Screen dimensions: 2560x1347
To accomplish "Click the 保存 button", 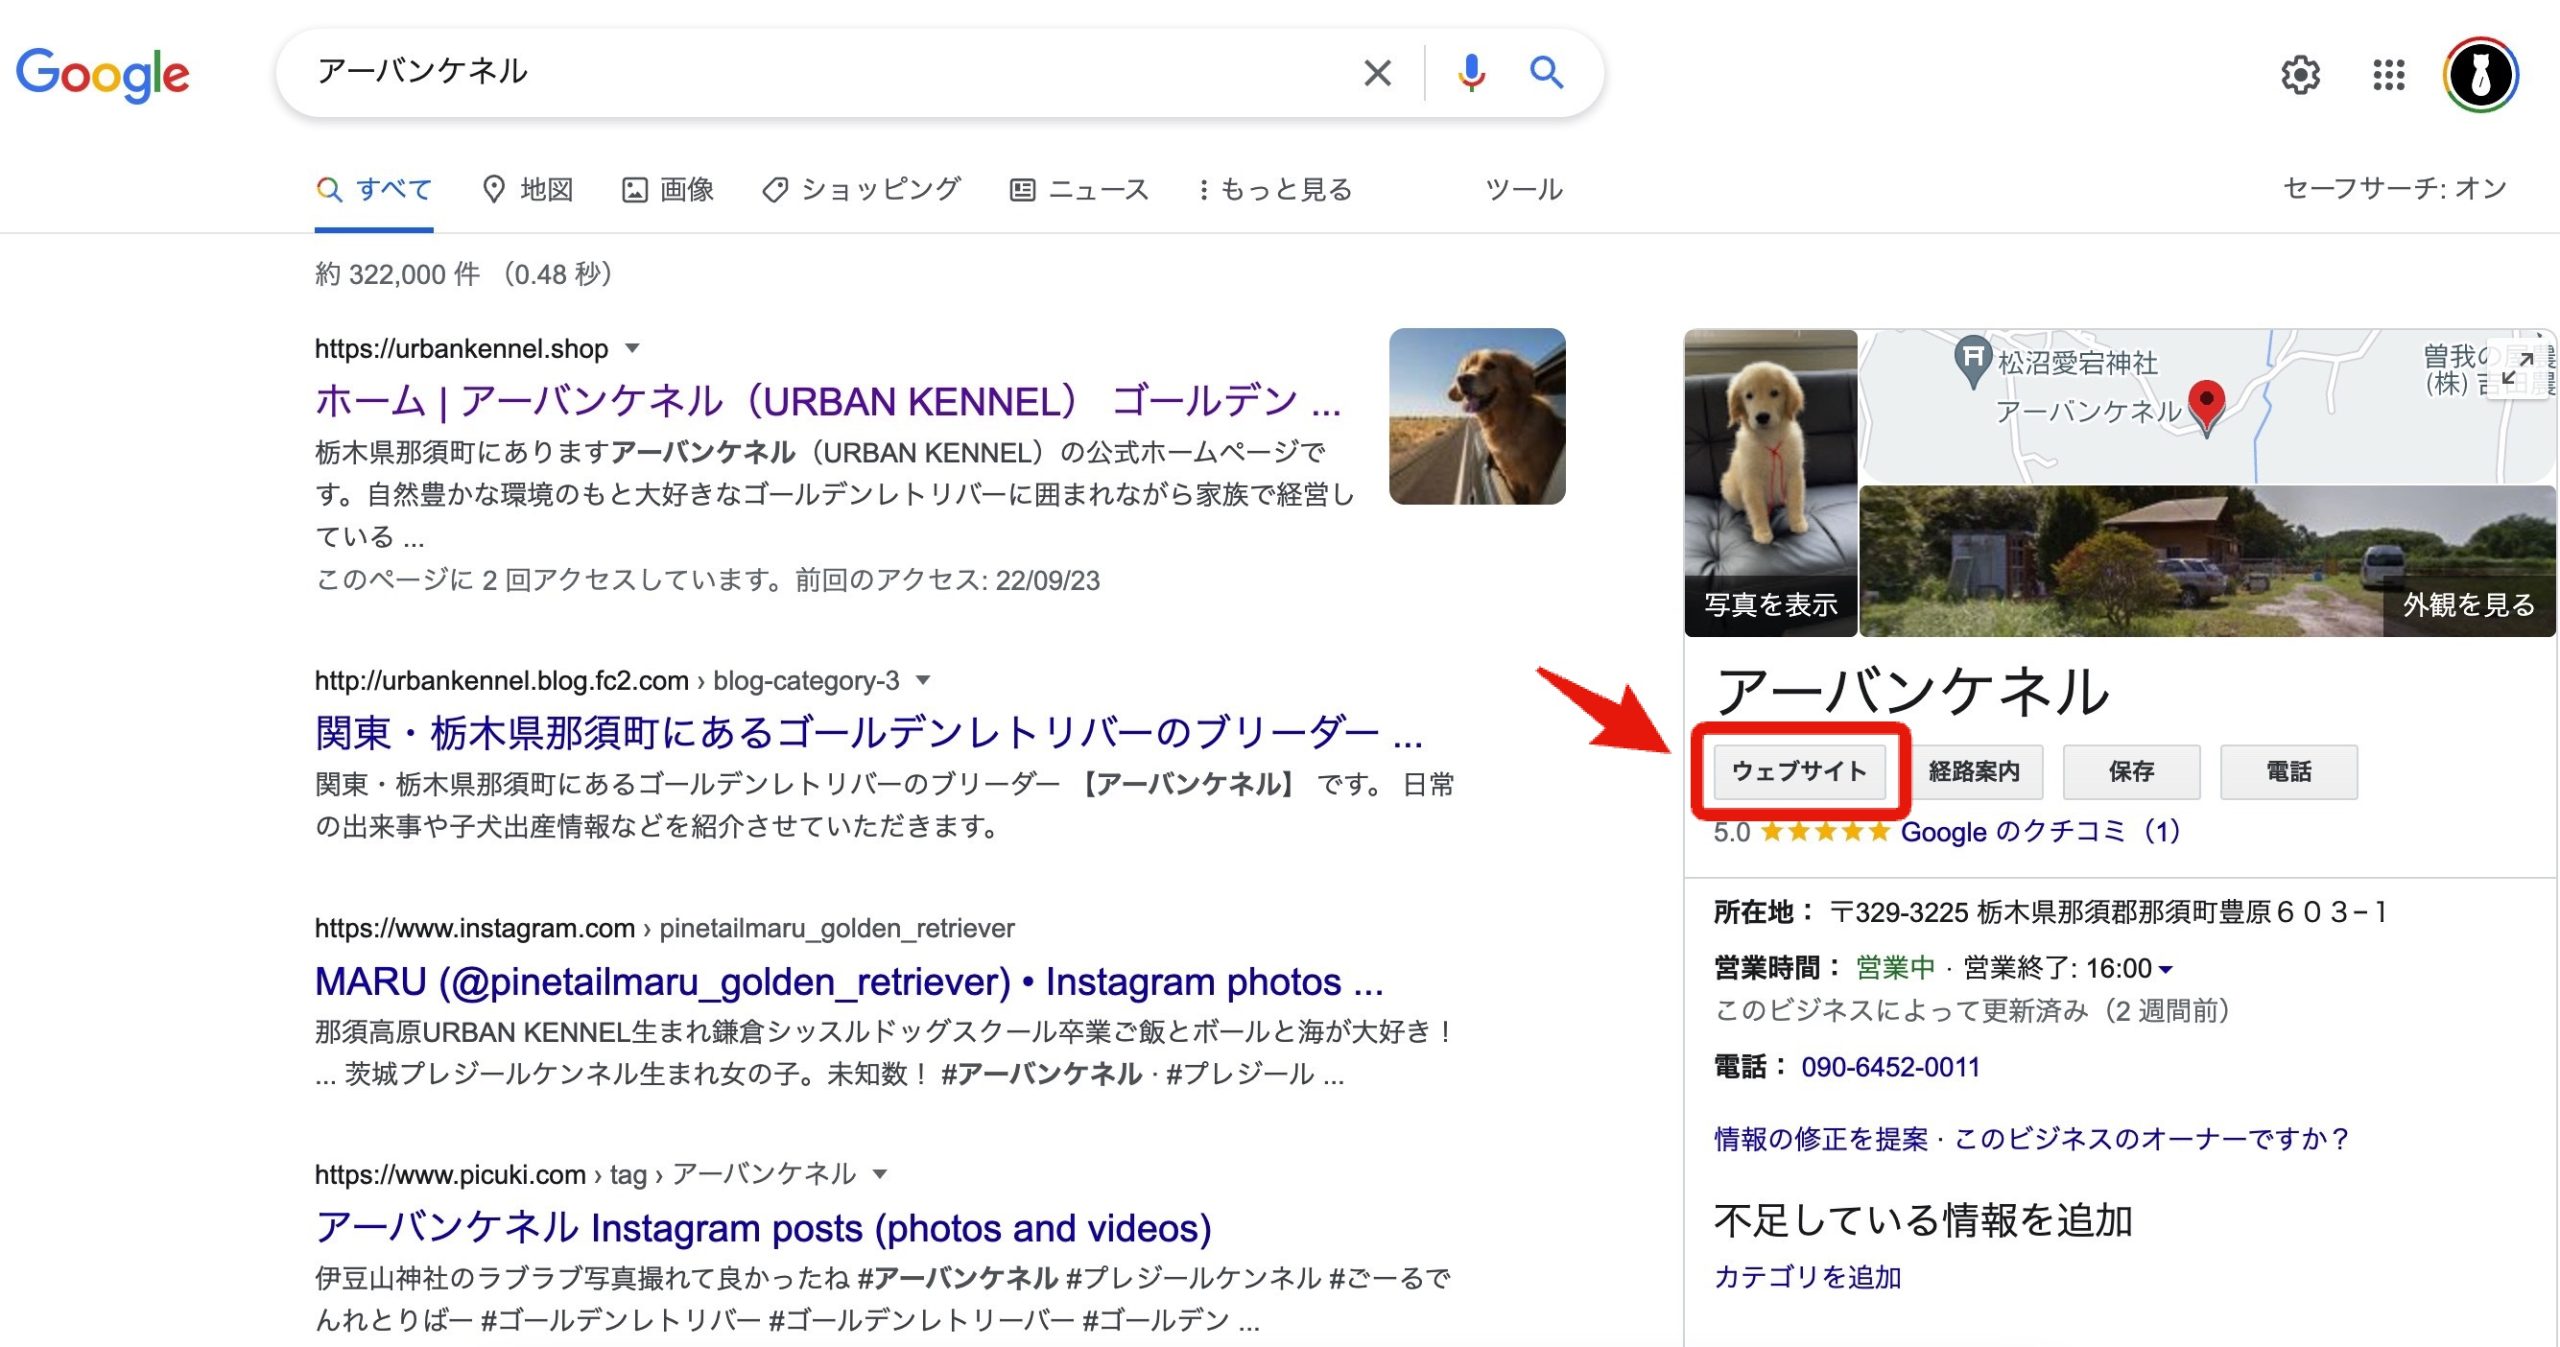I will coord(2131,771).
